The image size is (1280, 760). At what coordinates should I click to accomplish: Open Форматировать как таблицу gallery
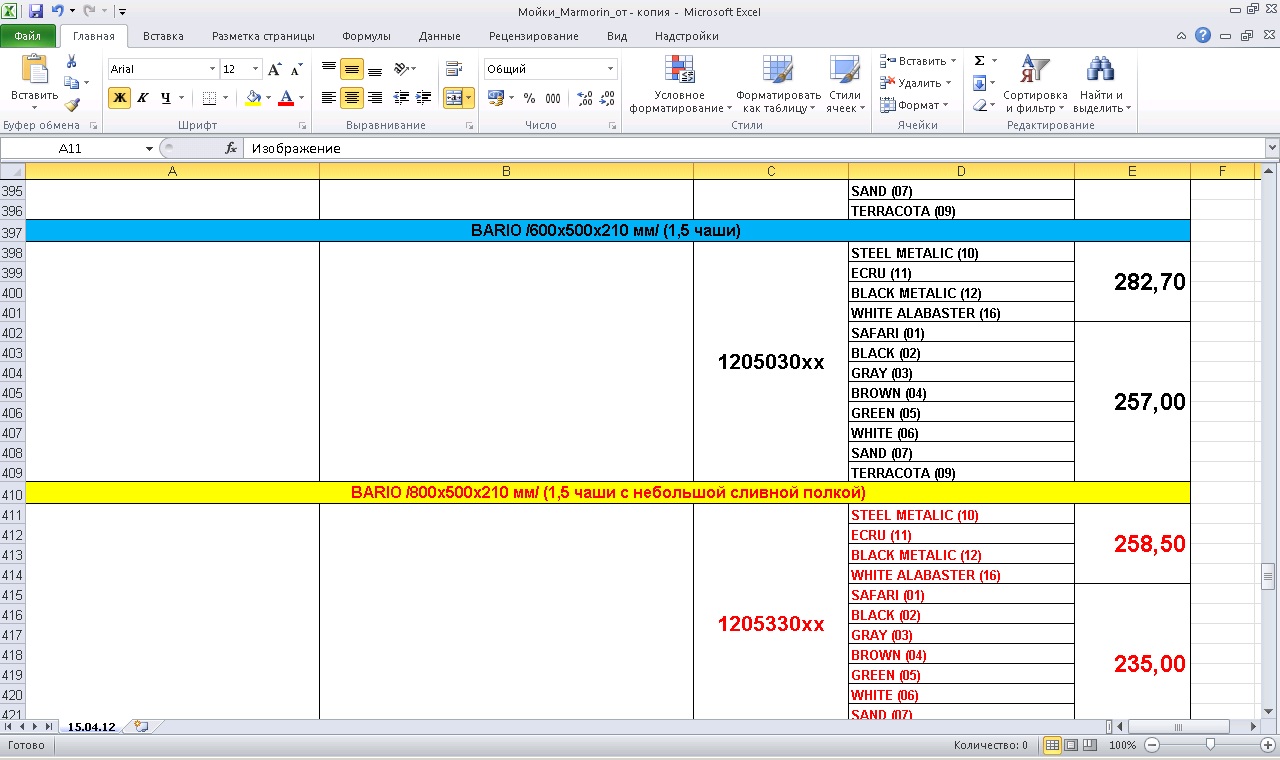pyautogui.click(x=778, y=84)
